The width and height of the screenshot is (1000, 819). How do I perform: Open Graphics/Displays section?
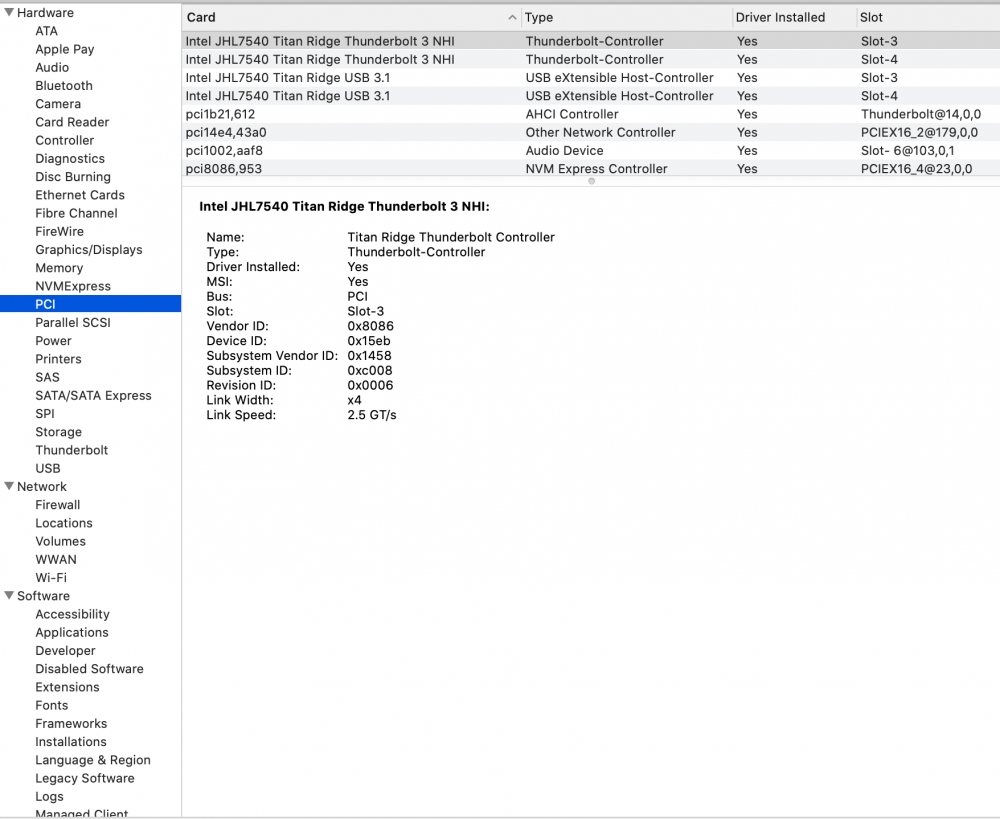click(89, 249)
